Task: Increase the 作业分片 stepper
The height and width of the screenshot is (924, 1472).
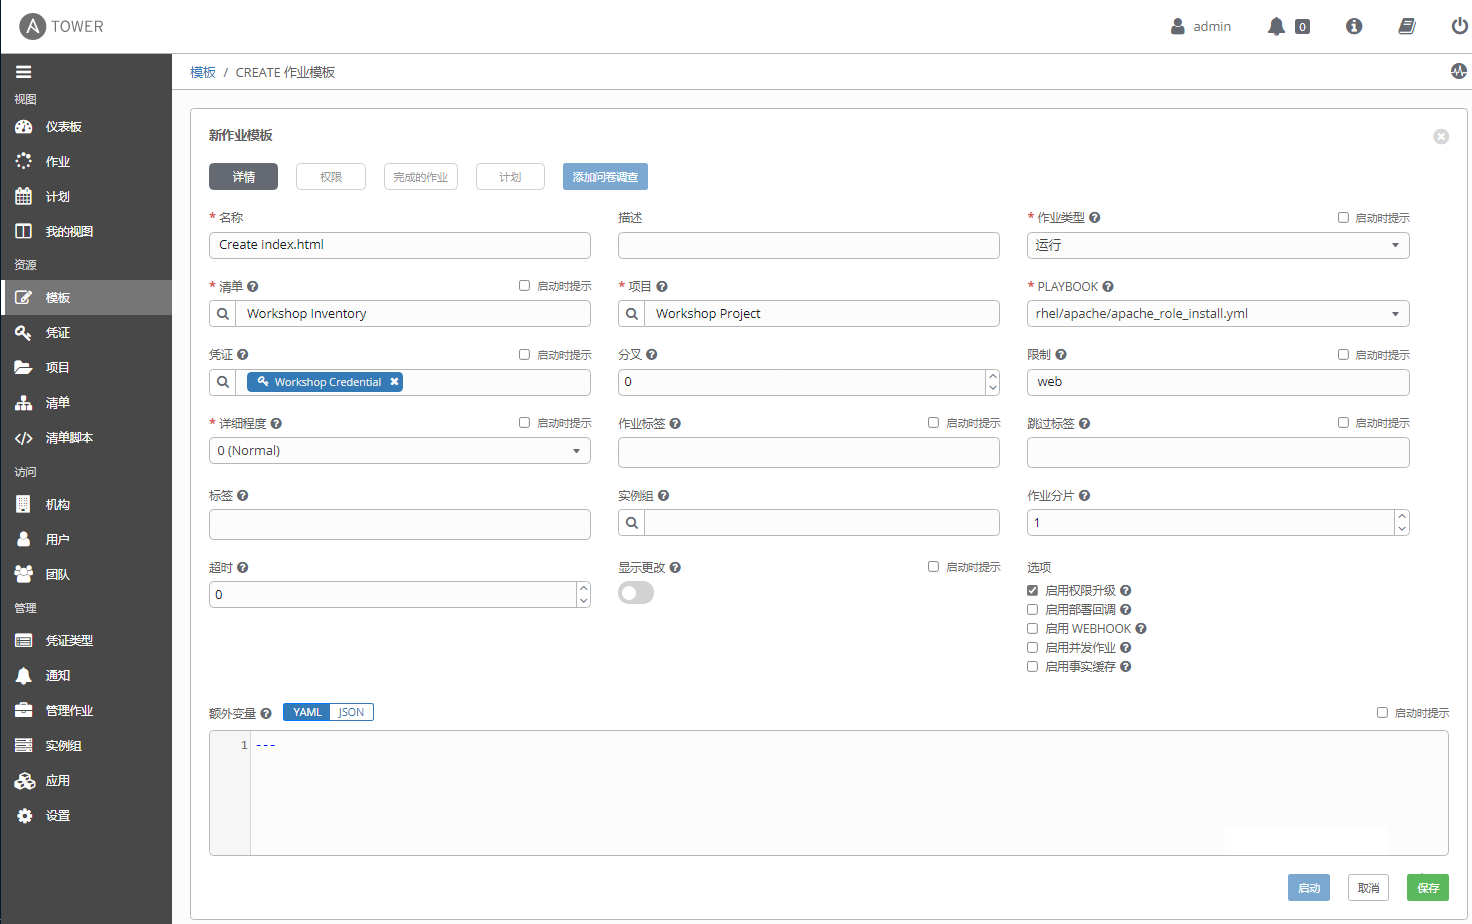Action: (x=1402, y=516)
